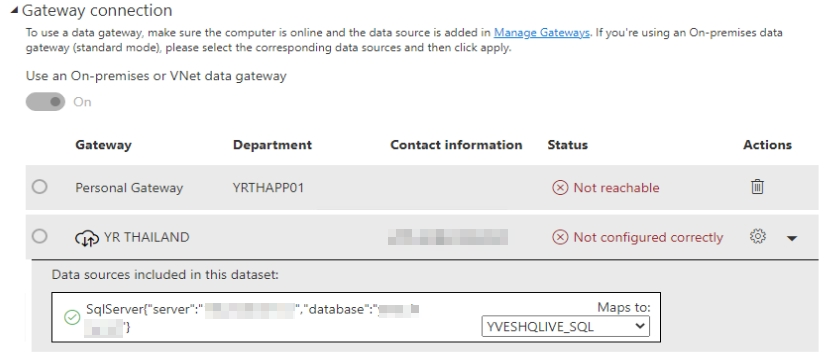Click the Not configured correctly status text
Screen dimensions: 830x360
point(648,238)
